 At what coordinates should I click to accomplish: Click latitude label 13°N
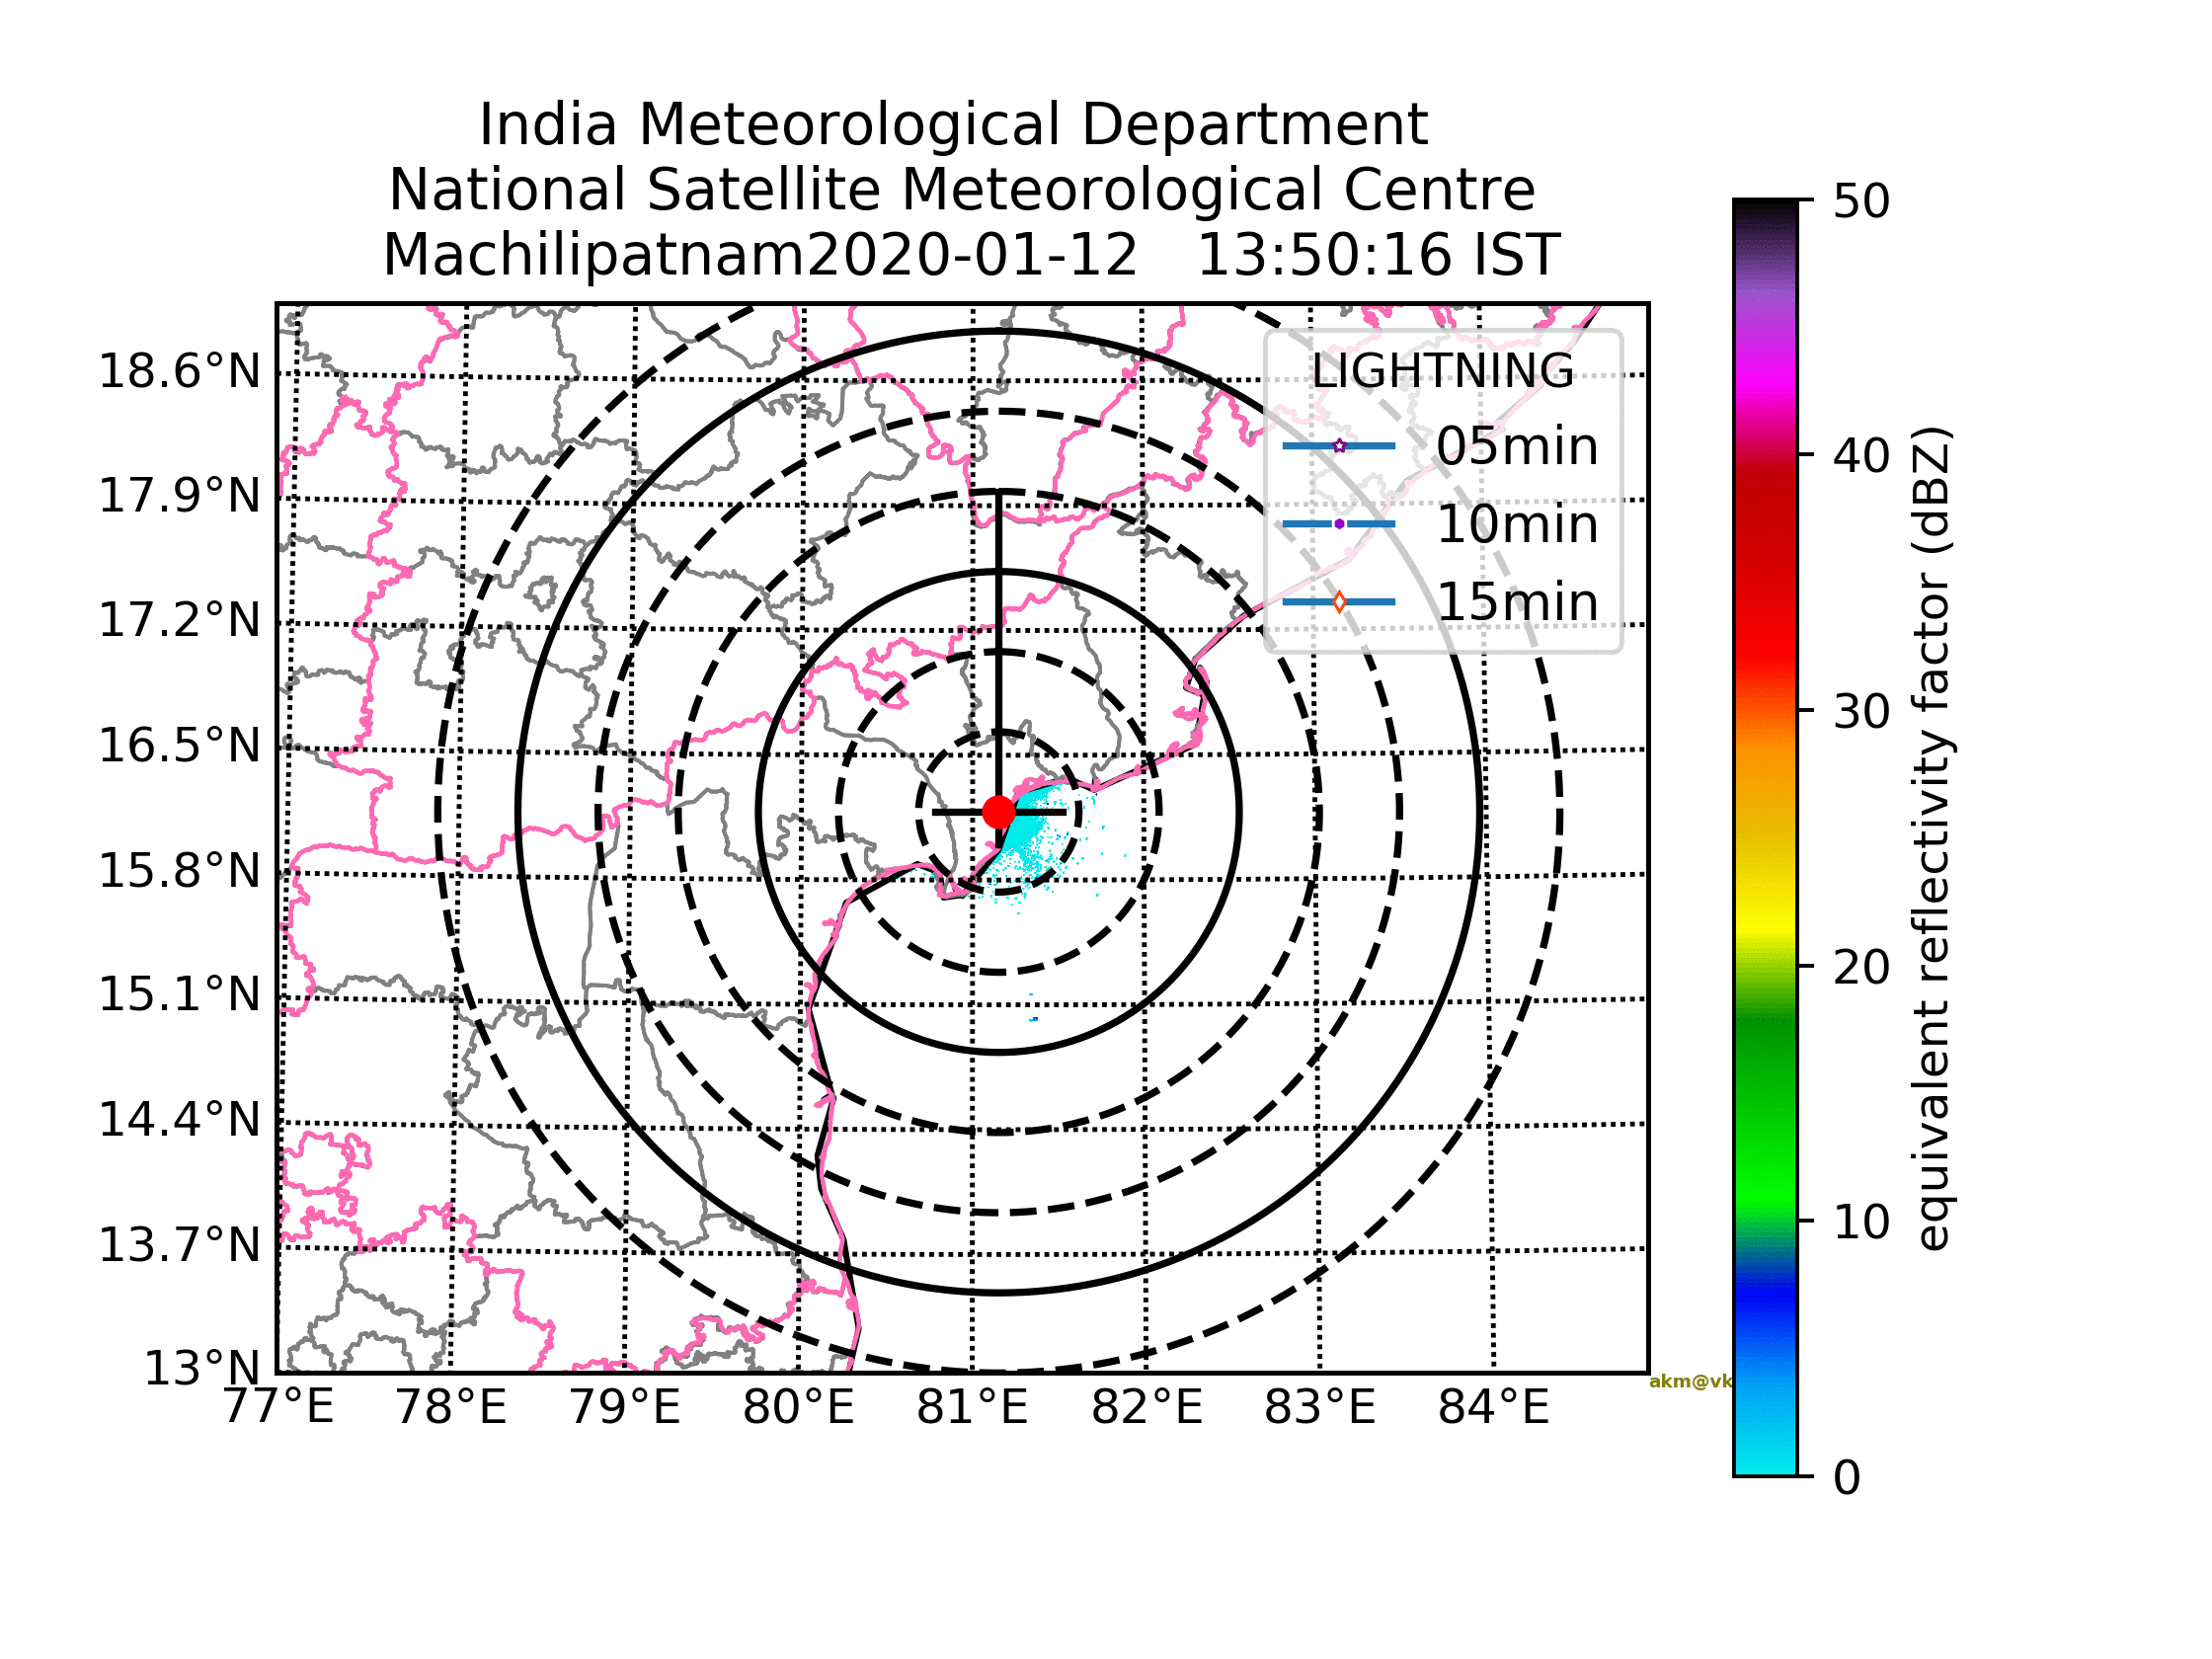[x=202, y=1369]
